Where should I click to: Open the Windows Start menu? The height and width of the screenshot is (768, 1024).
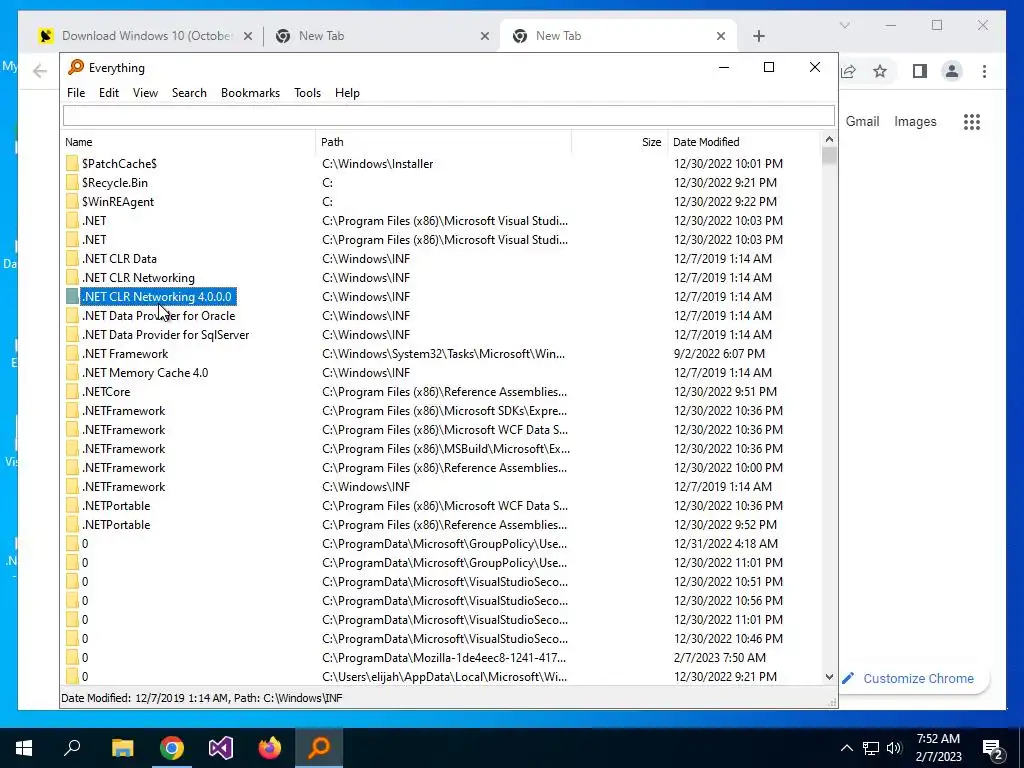pos(24,748)
